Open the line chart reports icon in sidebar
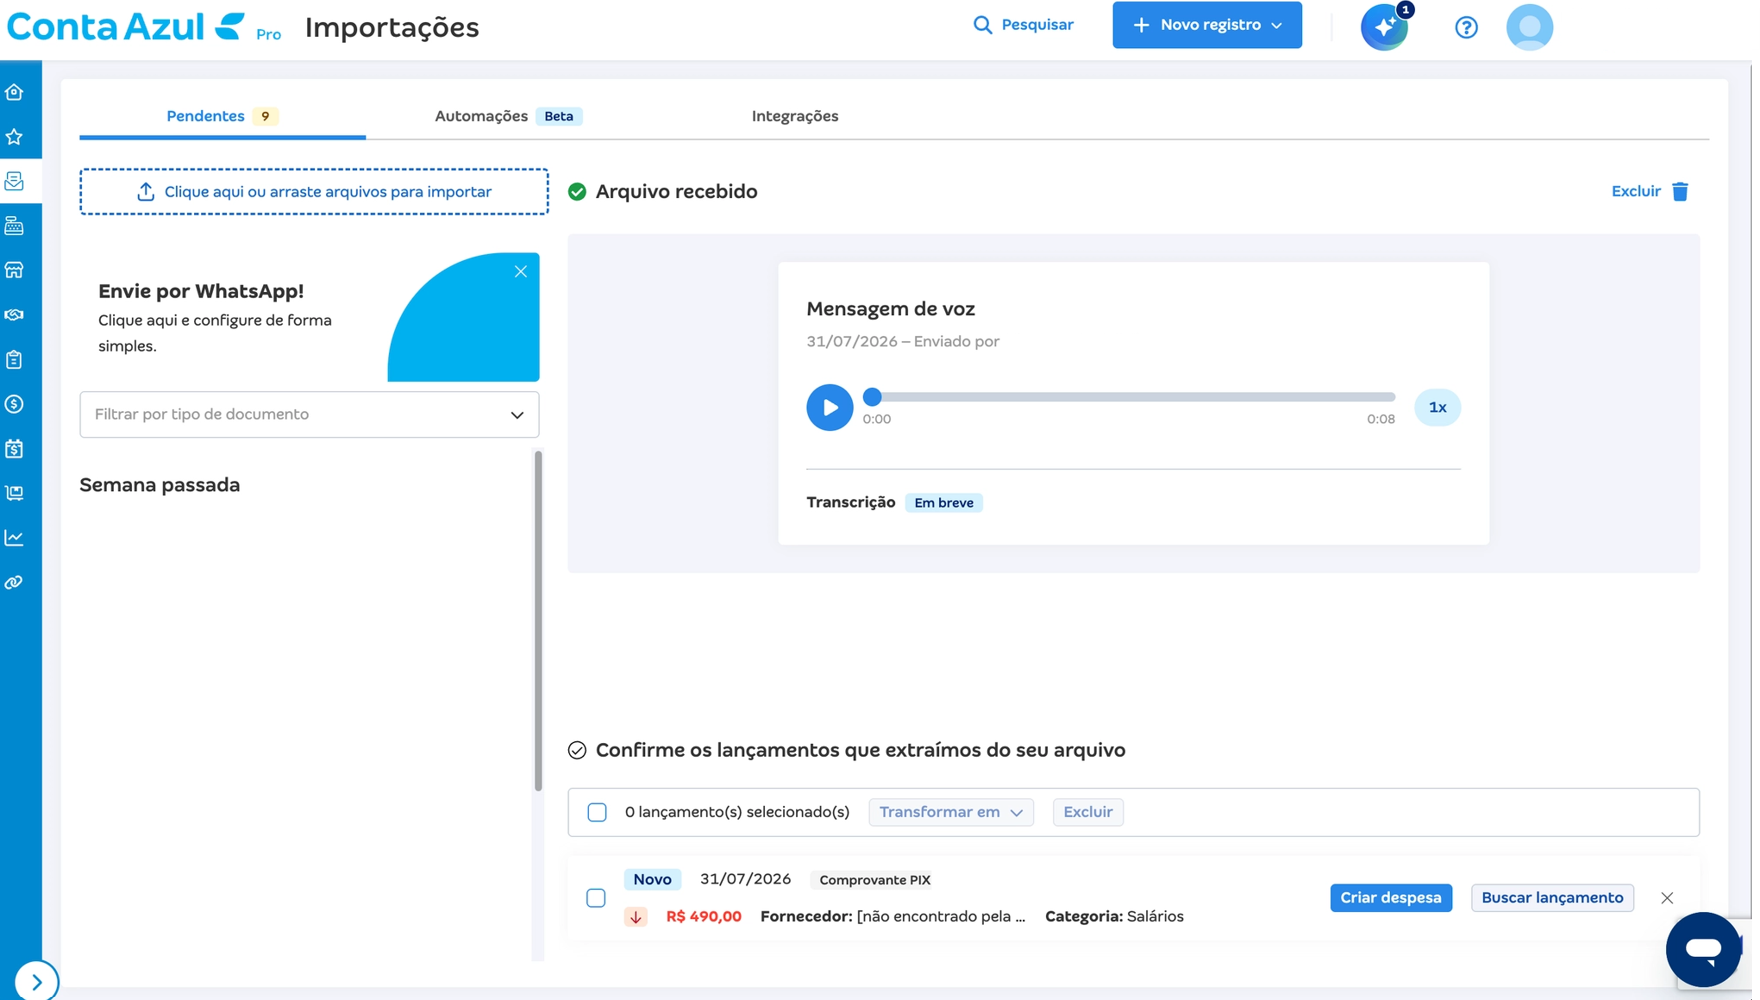The height and width of the screenshot is (1000, 1760). pos(15,538)
